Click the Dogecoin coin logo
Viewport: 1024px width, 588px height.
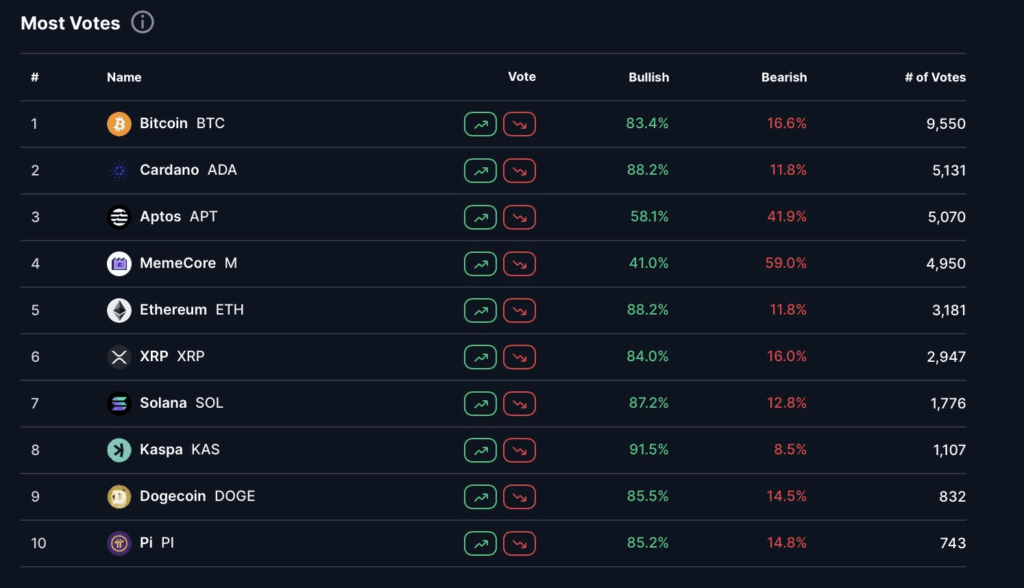pos(119,497)
